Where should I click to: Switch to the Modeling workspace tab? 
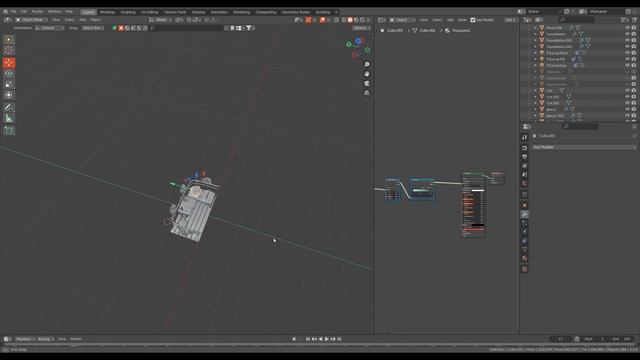(107, 12)
